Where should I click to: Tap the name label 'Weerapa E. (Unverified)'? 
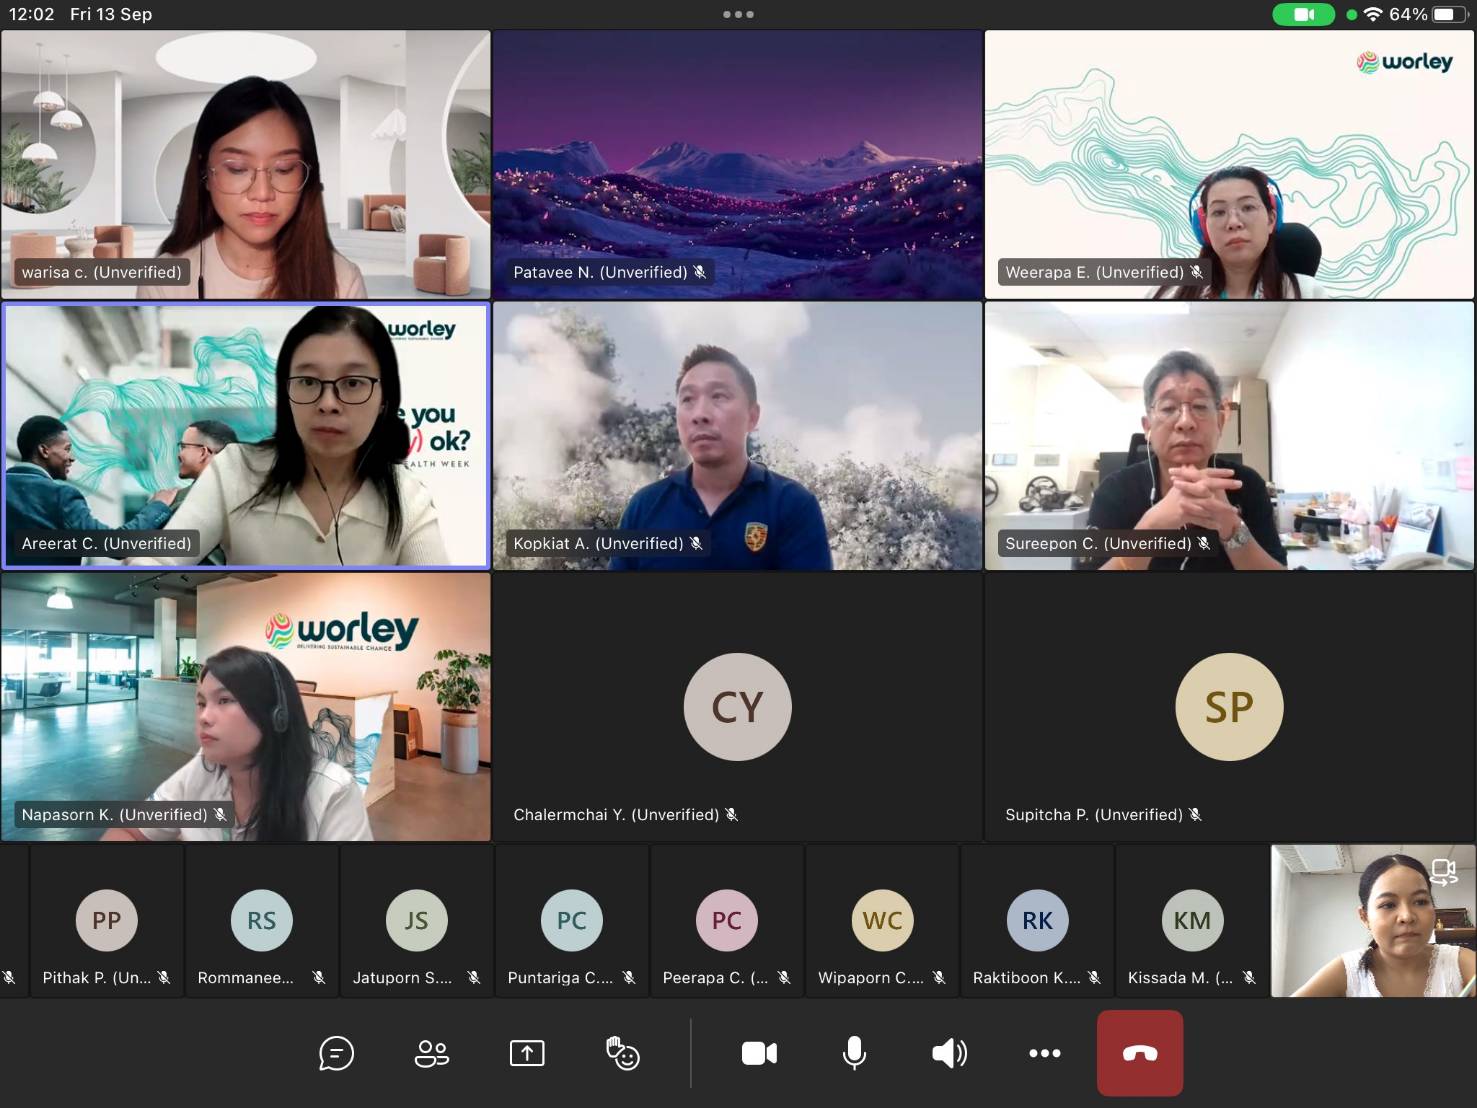[1094, 272]
